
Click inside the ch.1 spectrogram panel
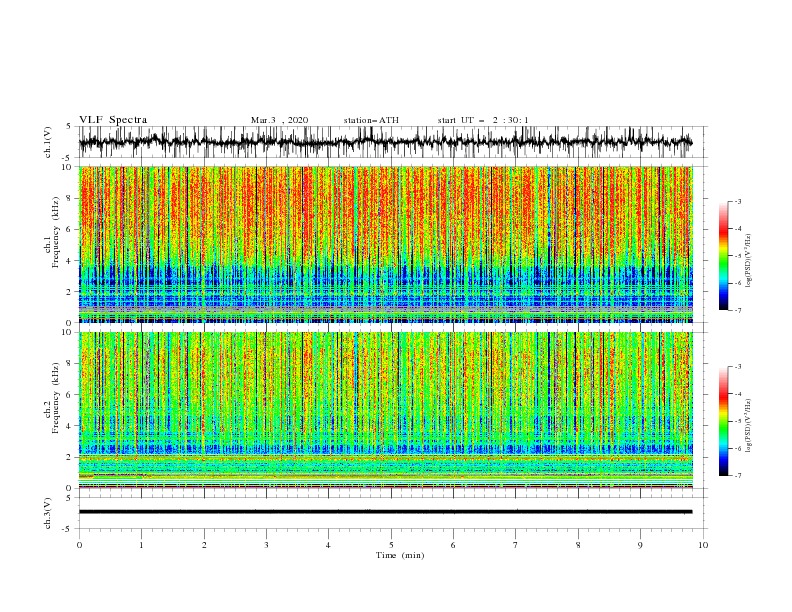(x=385, y=244)
